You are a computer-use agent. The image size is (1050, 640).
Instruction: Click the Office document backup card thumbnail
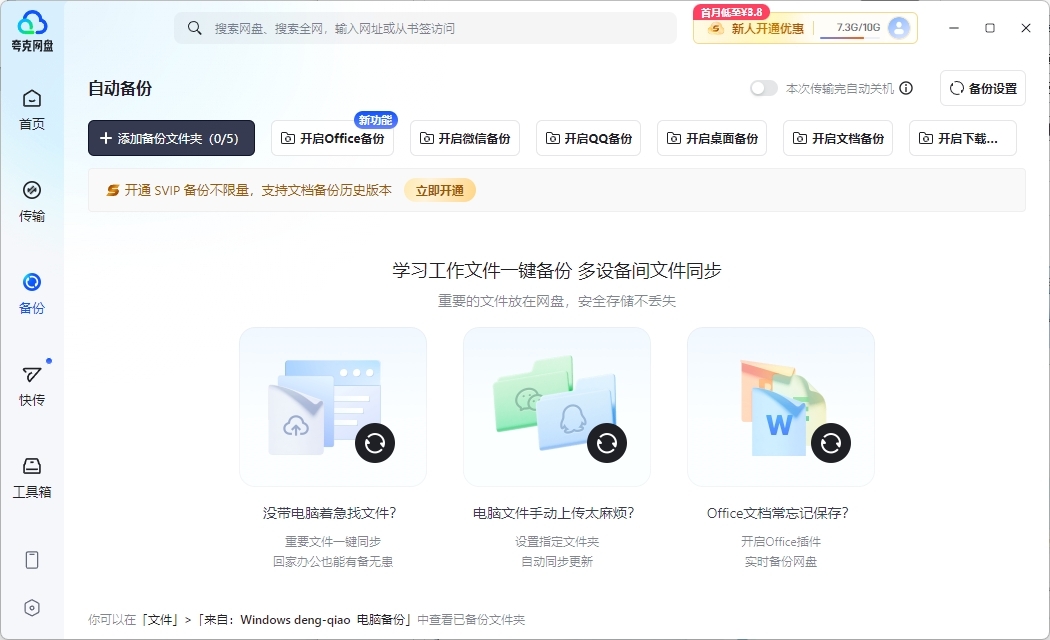[x=780, y=407]
